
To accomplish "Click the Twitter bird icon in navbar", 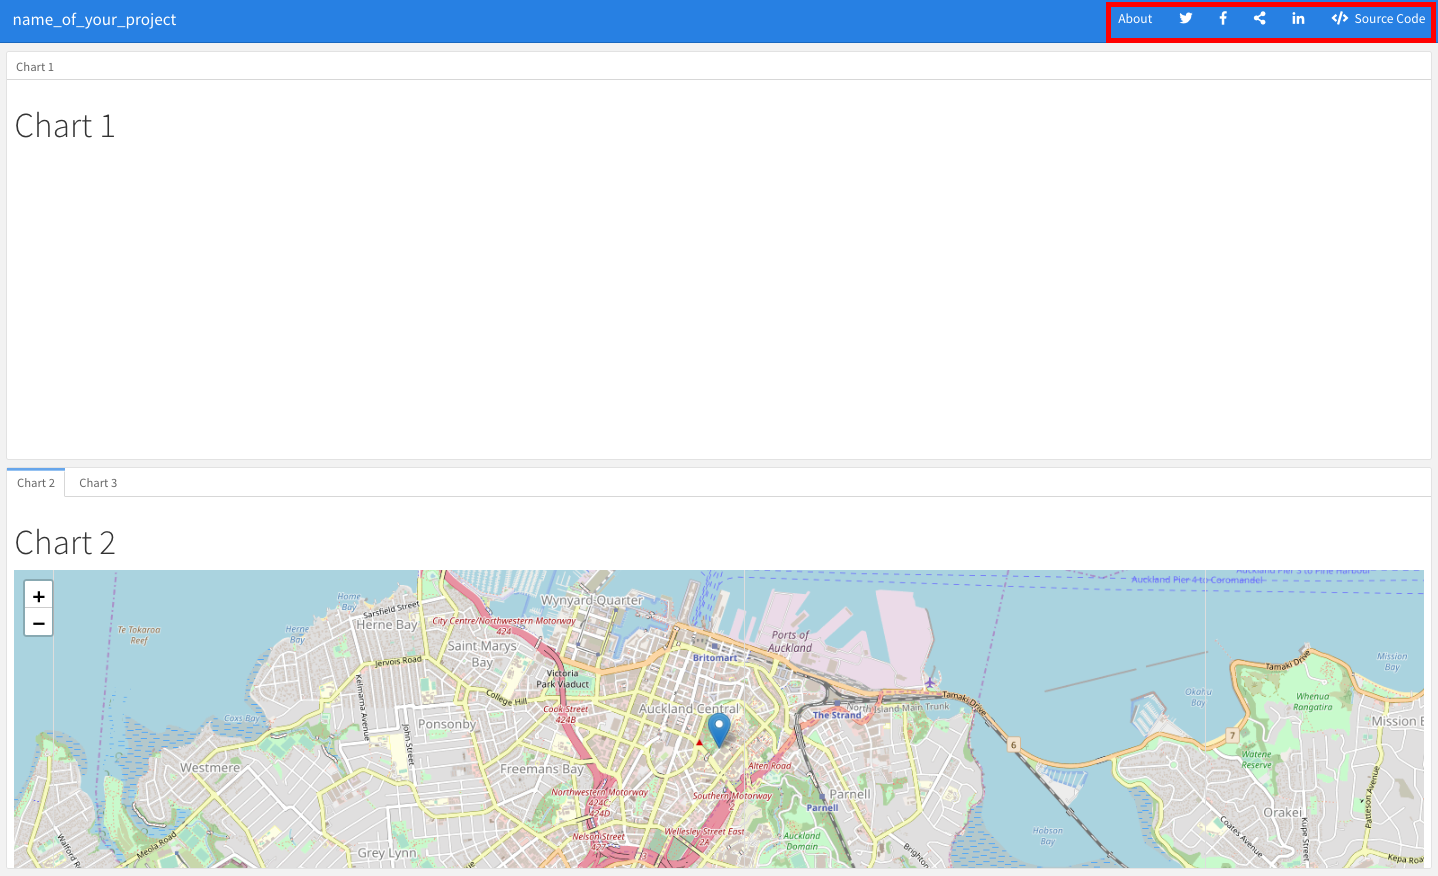I will 1185,19.
